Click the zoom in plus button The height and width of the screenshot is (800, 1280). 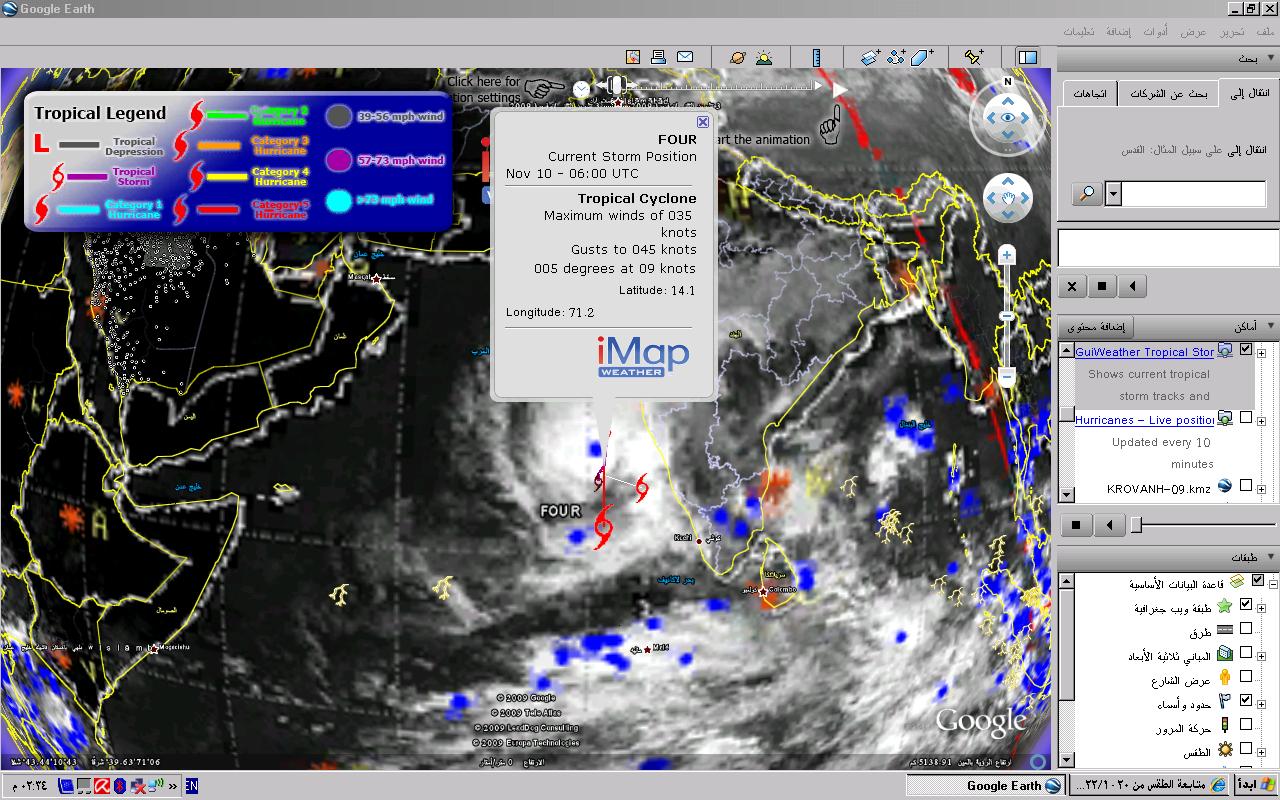tap(1007, 256)
